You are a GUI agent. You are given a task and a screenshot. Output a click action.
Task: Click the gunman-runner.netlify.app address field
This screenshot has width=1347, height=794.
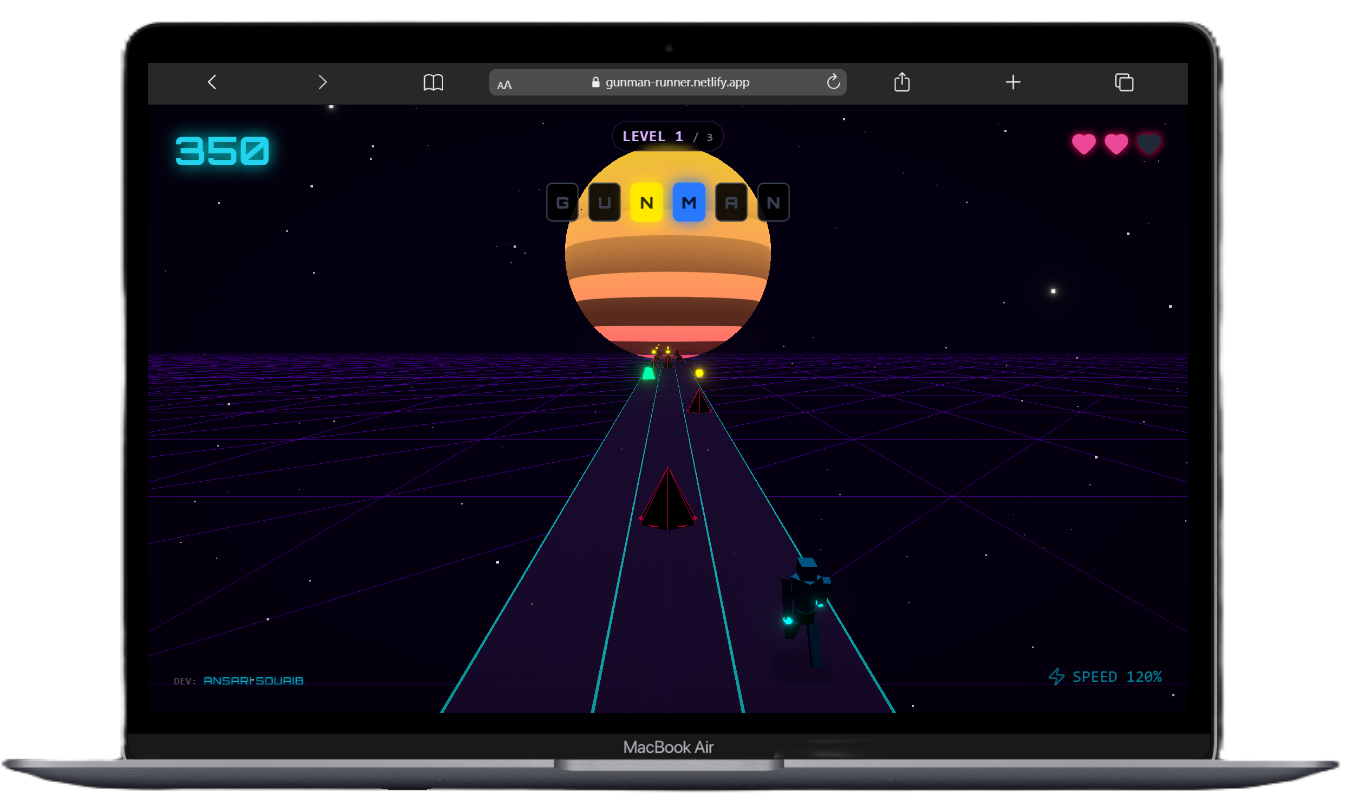point(667,83)
